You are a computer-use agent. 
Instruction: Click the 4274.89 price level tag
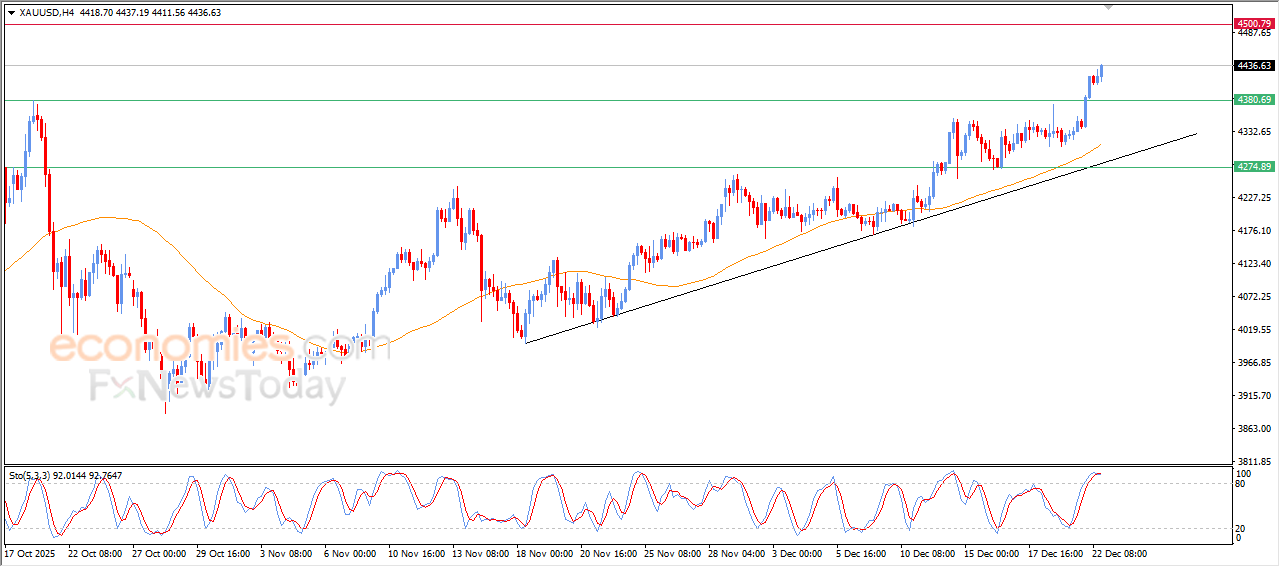tap(1254, 167)
